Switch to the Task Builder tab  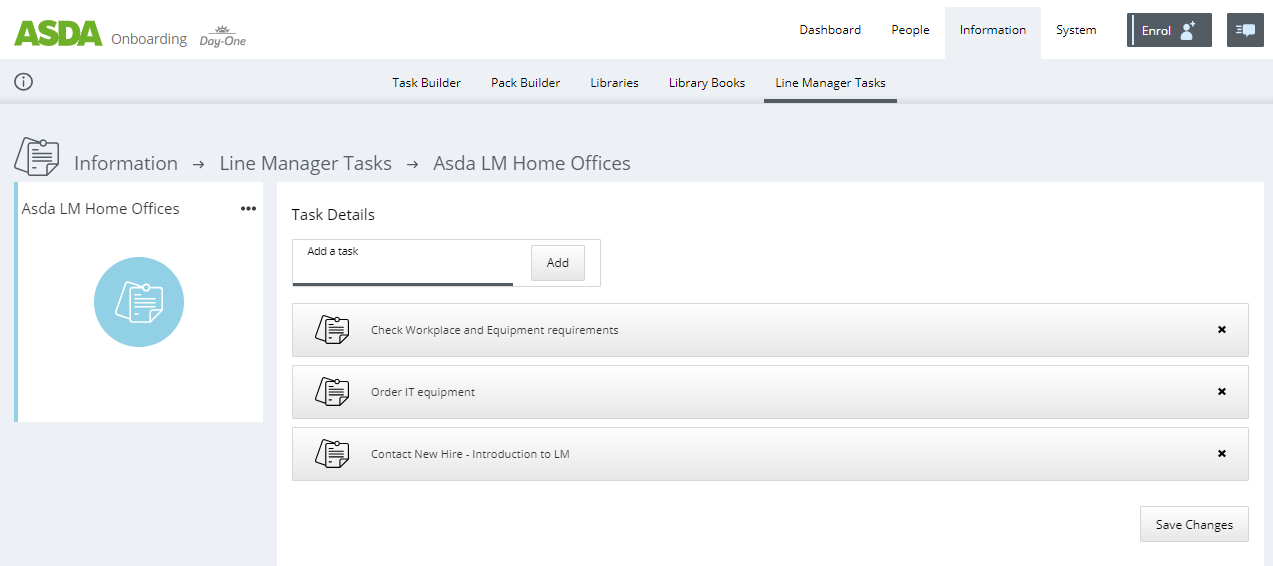(x=426, y=83)
